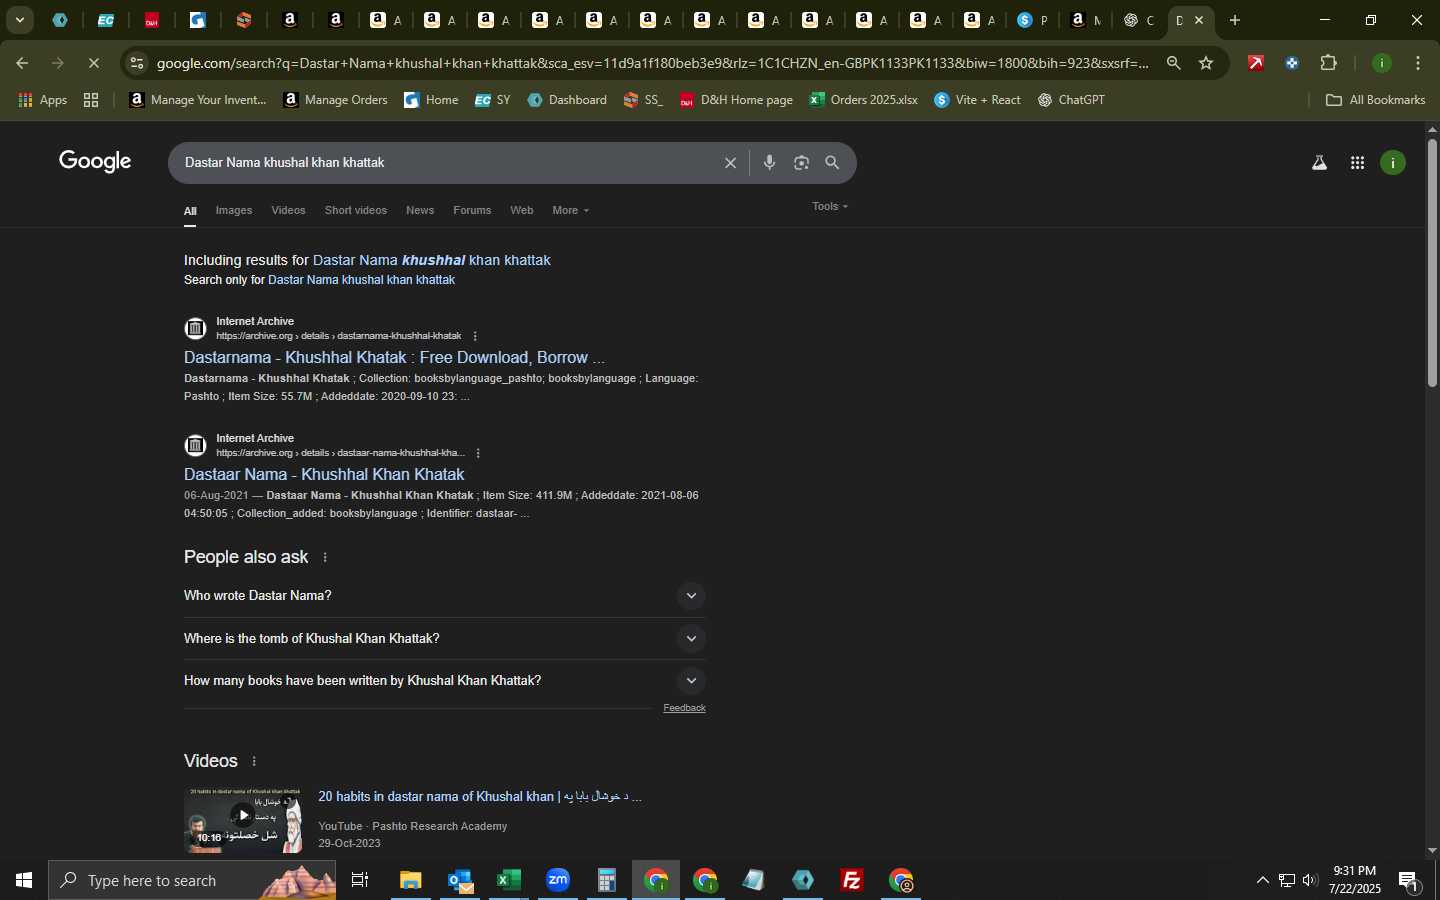The width and height of the screenshot is (1440, 900).
Task: Search by image using the Lens icon
Action: pyautogui.click(x=801, y=163)
